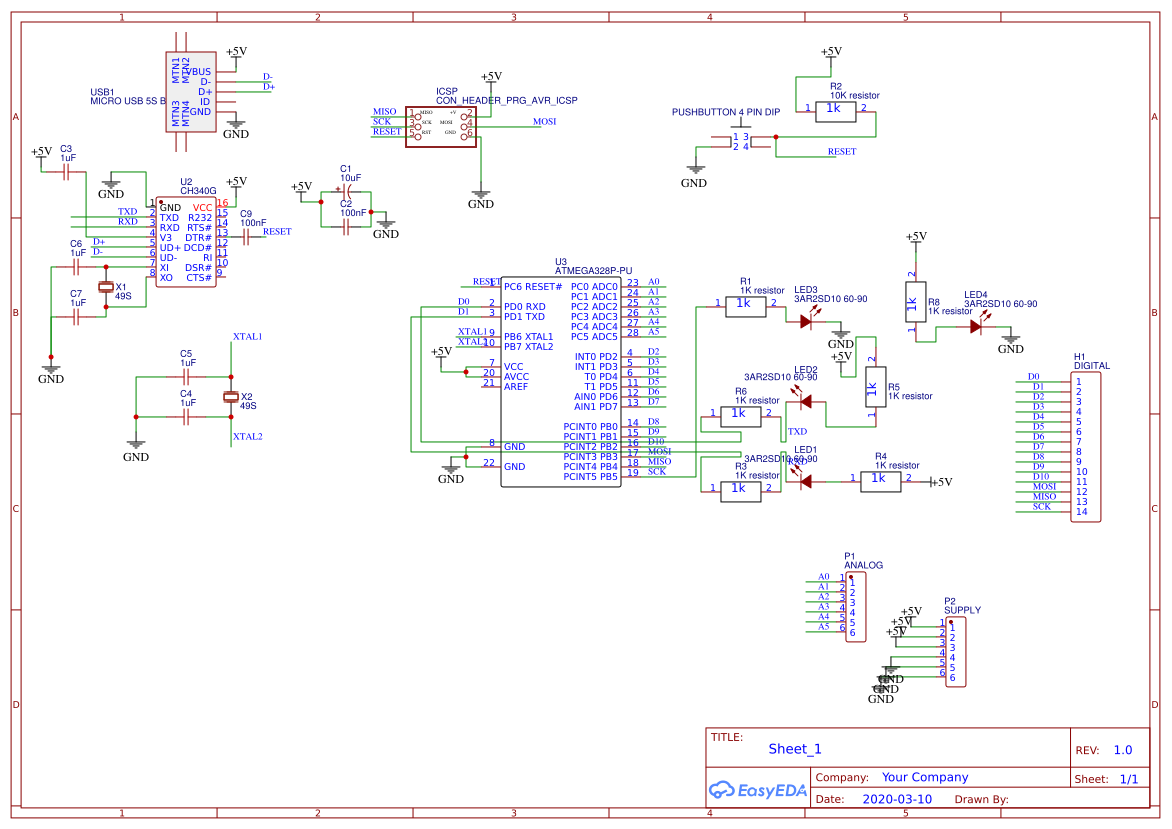
Task: Select the SUPPLY connector P2
Action: pyautogui.click(x=953, y=650)
